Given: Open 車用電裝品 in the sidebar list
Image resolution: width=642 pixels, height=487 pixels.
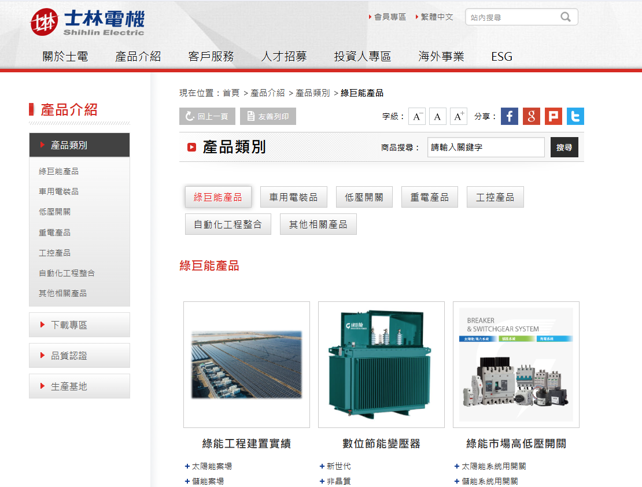Looking at the screenshot, I should [x=59, y=191].
